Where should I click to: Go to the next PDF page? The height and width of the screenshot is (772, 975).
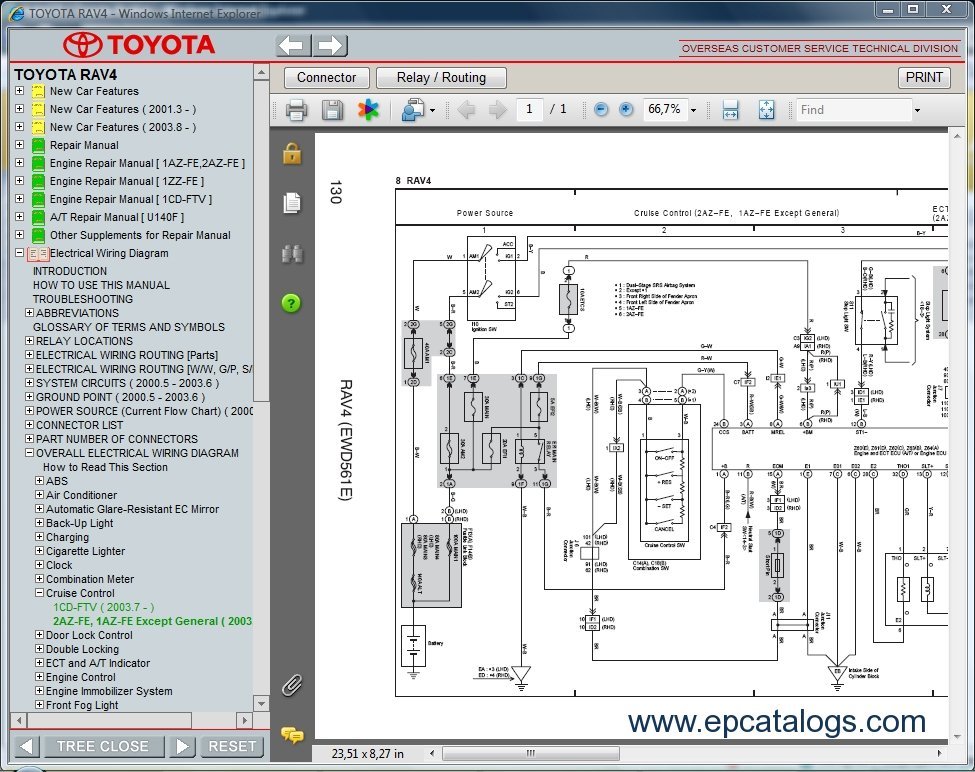(497, 110)
